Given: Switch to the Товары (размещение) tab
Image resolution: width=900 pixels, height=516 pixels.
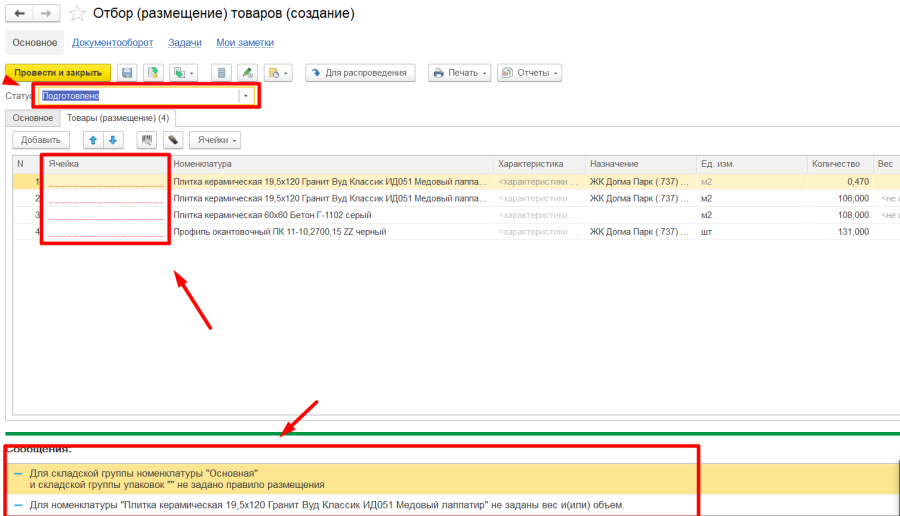Looking at the screenshot, I should (117, 118).
